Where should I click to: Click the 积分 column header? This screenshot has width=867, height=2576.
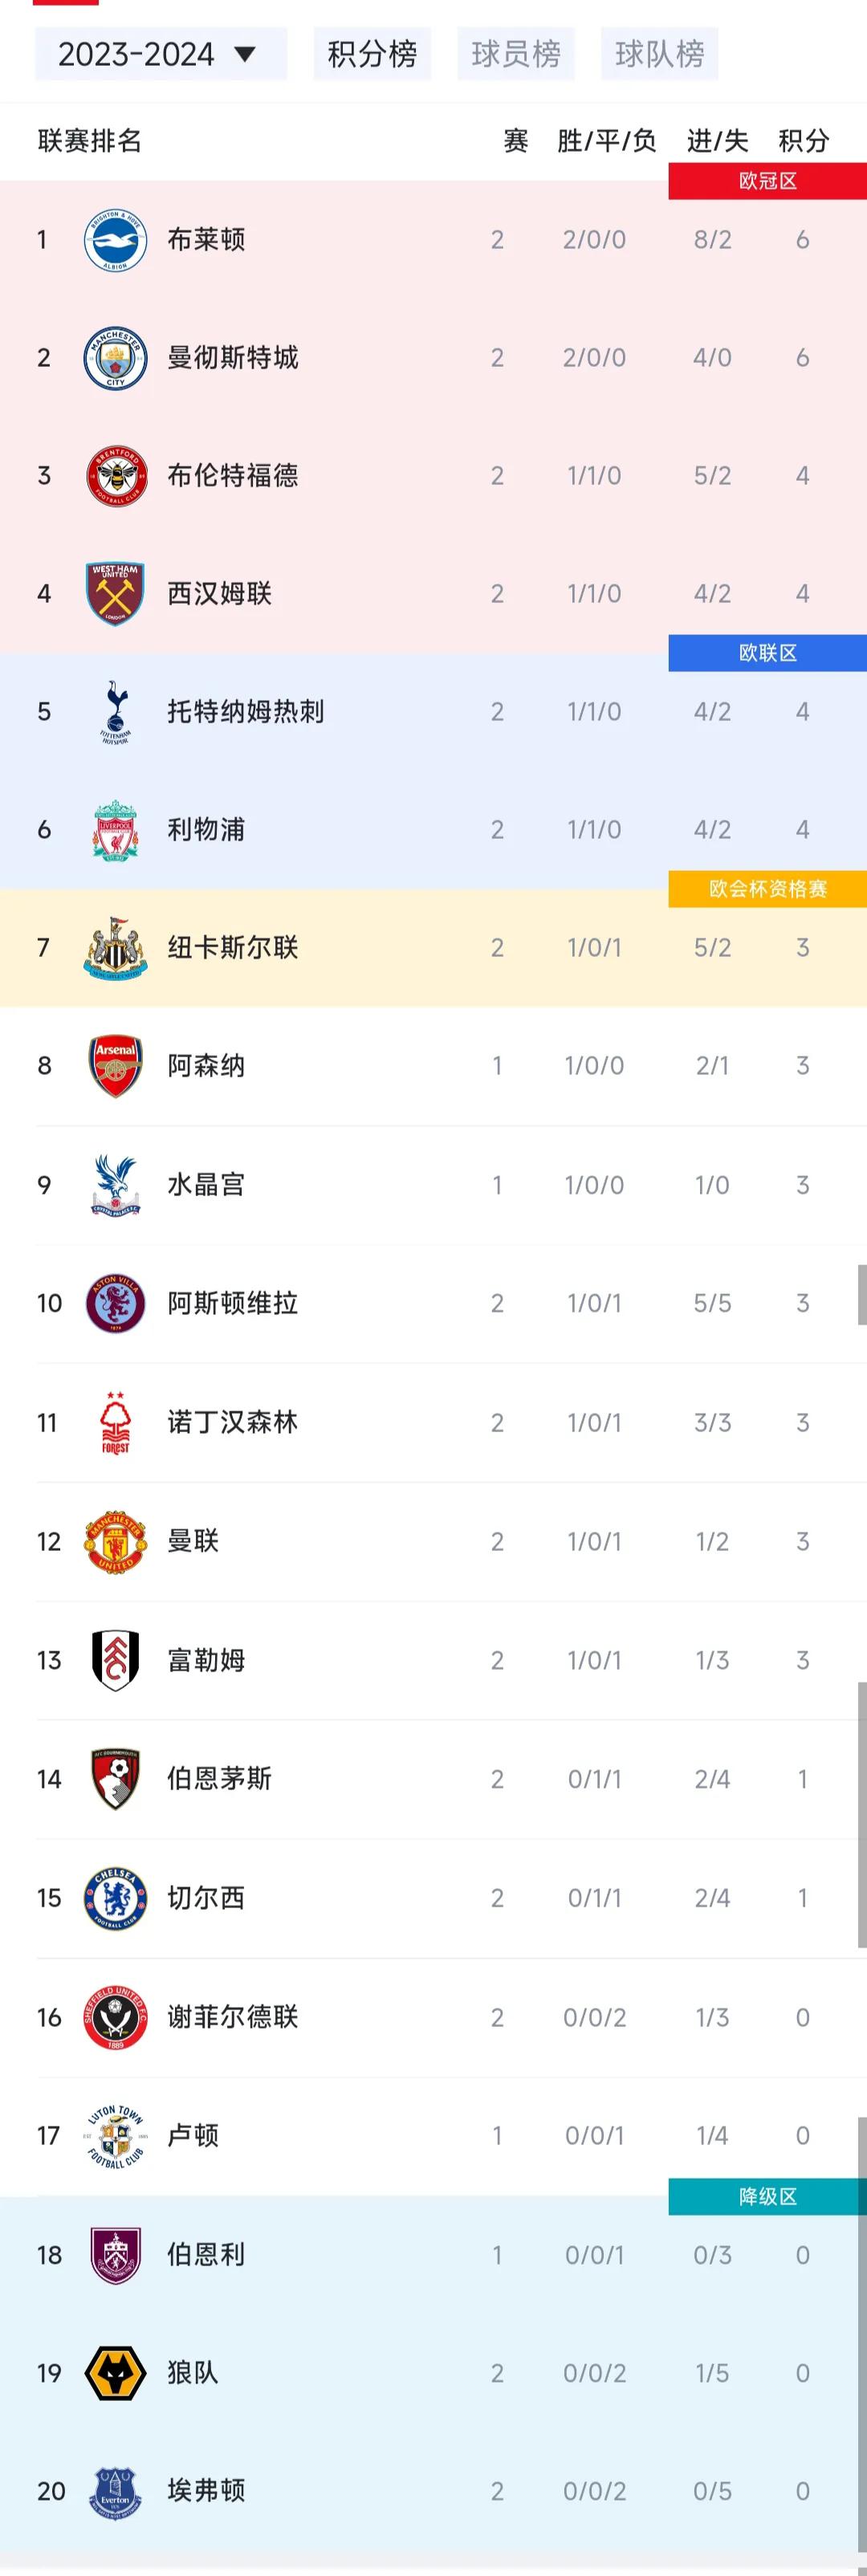(x=804, y=141)
